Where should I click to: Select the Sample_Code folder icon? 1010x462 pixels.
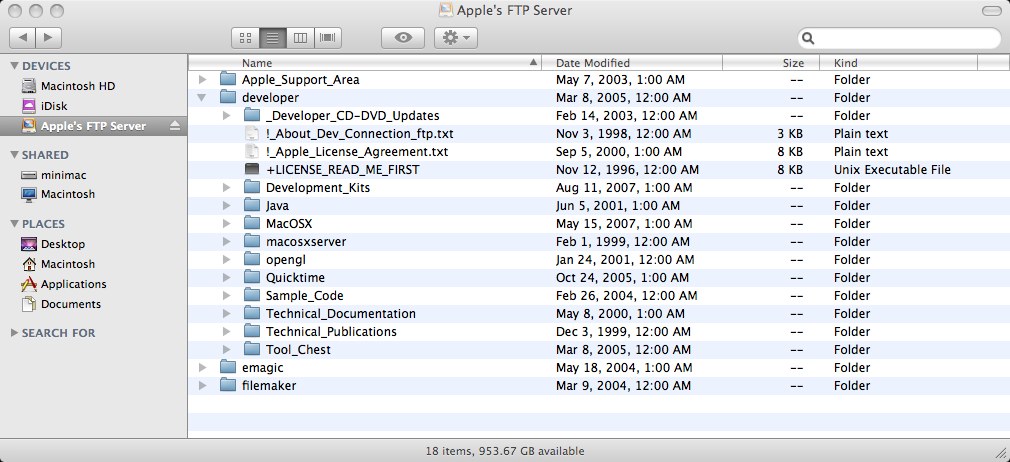[252, 296]
